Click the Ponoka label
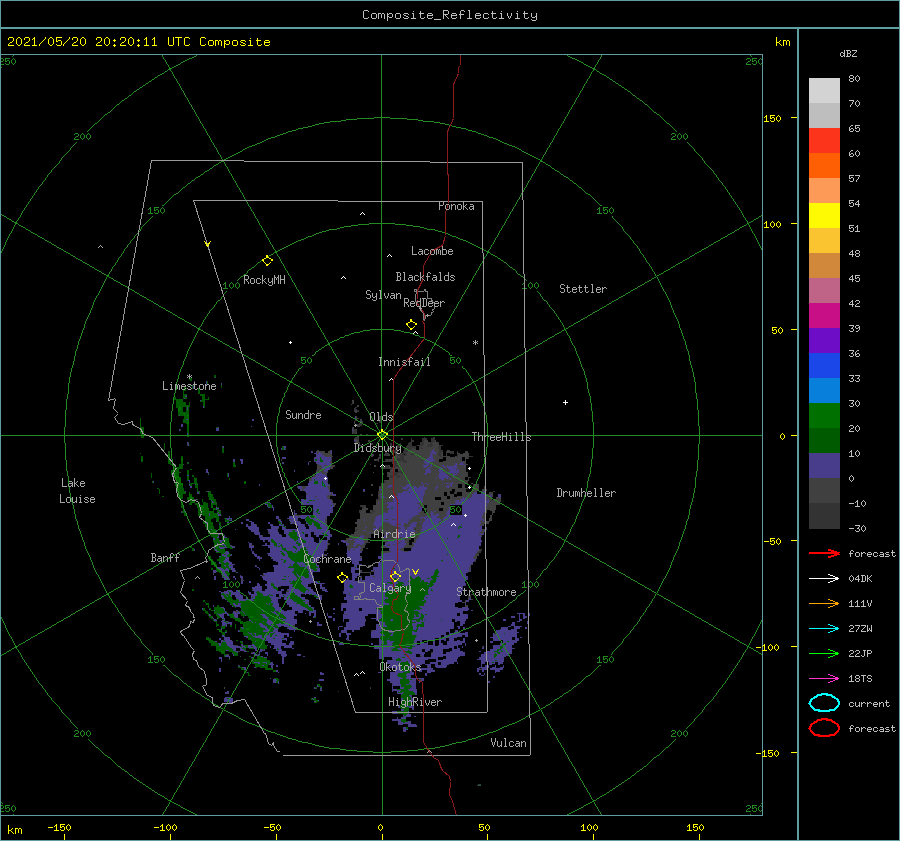900x841 pixels. point(456,206)
